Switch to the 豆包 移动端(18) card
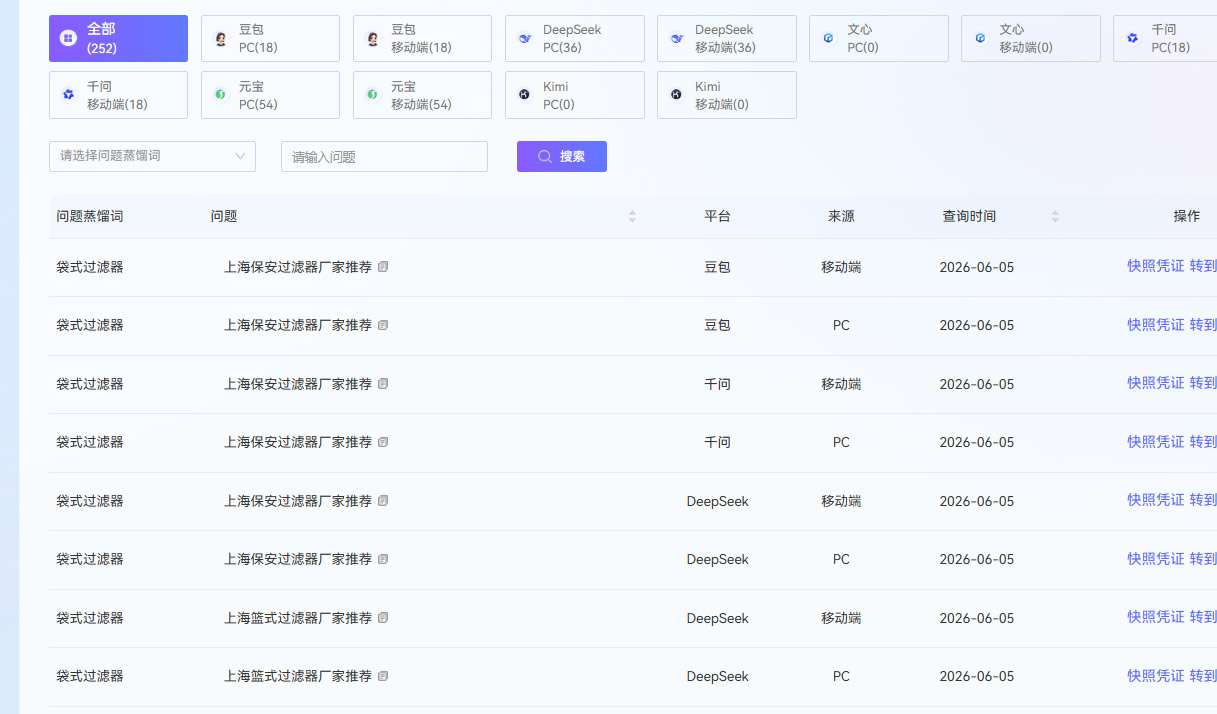The width and height of the screenshot is (1217, 714). coord(422,38)
